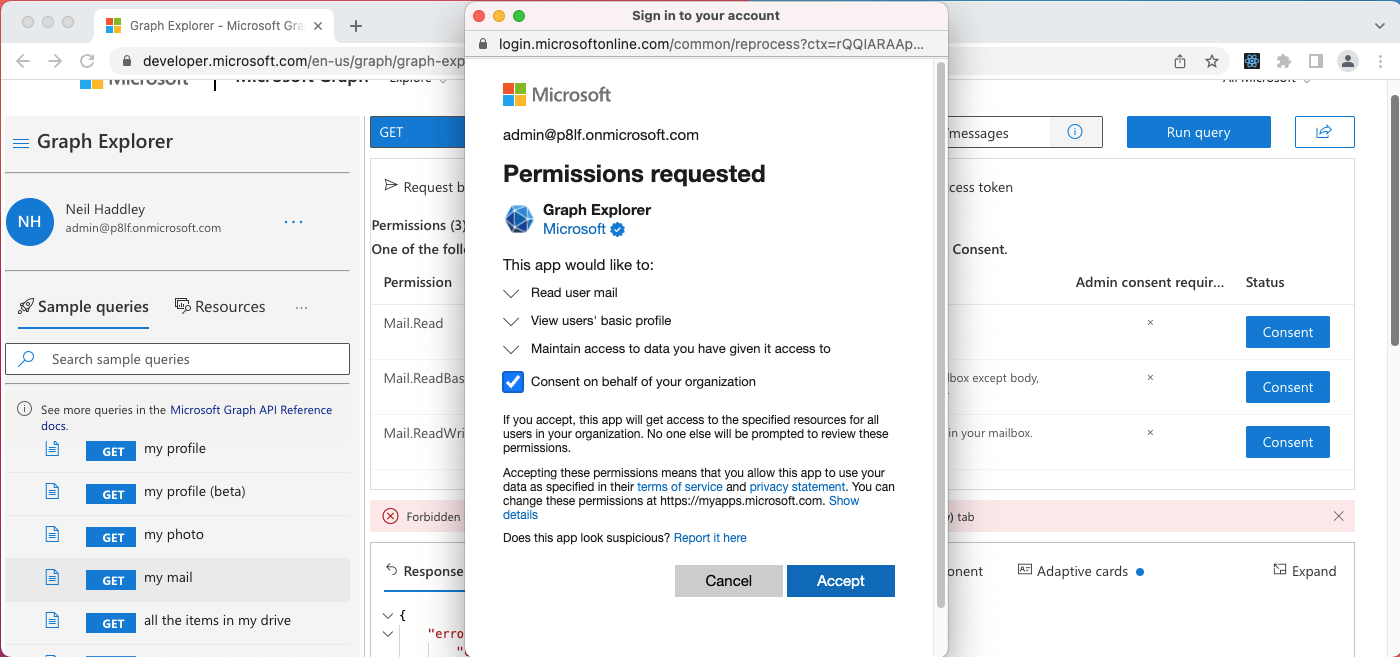Open the Adaptive cards tab
This screenshot has width=1400, height=657.
click(1080, 571)
